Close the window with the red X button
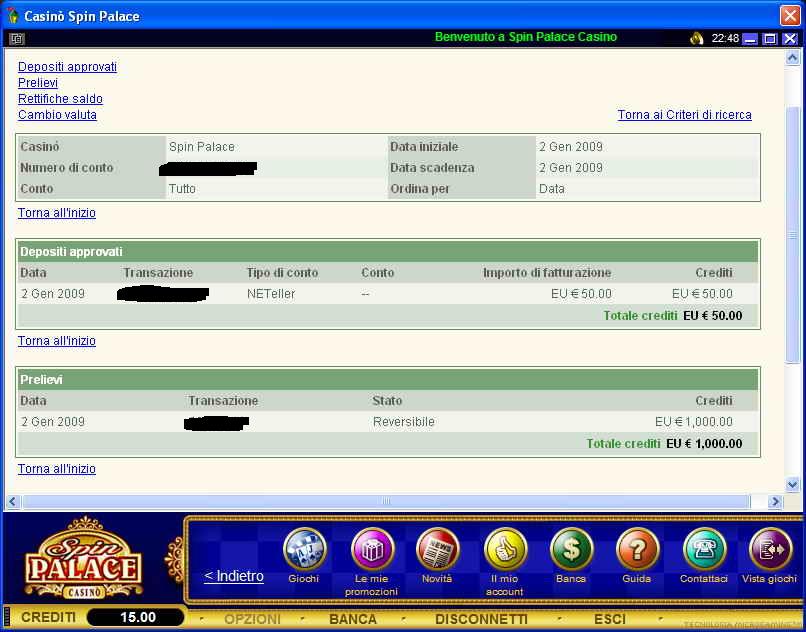Screen dimensions: 806x632 (790, 15)
